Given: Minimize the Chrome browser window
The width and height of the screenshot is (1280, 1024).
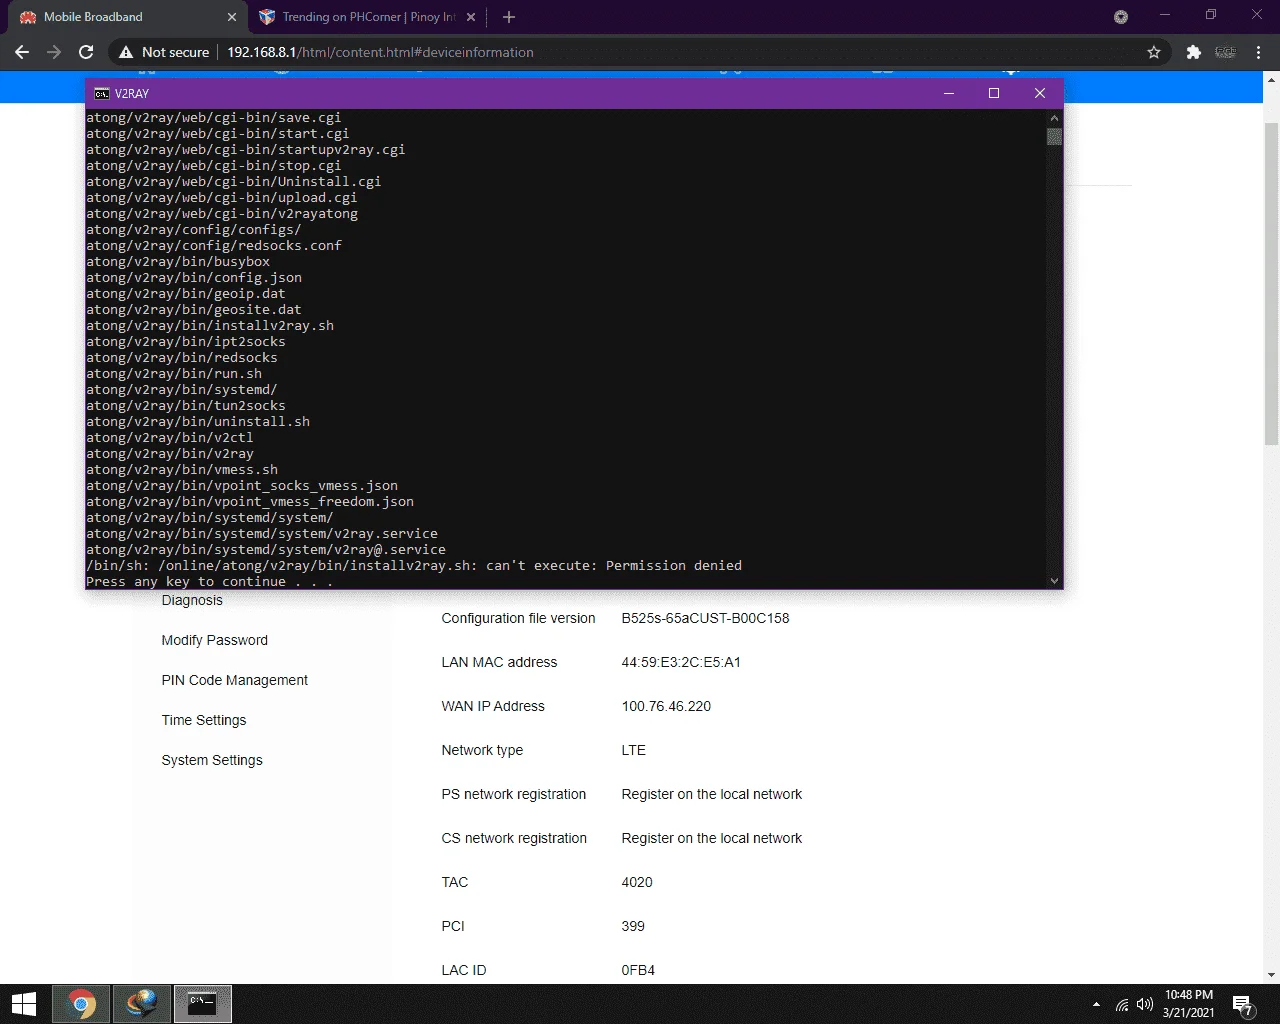Looking at the screenshot, I should tap(1165, 15).
